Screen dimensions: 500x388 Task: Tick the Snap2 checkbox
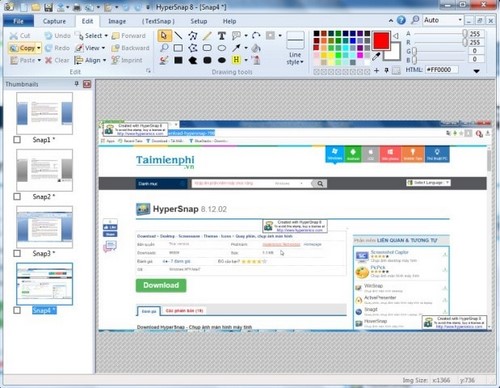pos(17,197)
